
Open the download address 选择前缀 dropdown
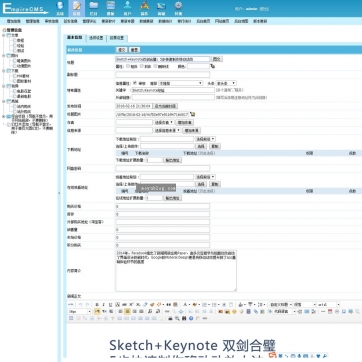coord(205,139)
